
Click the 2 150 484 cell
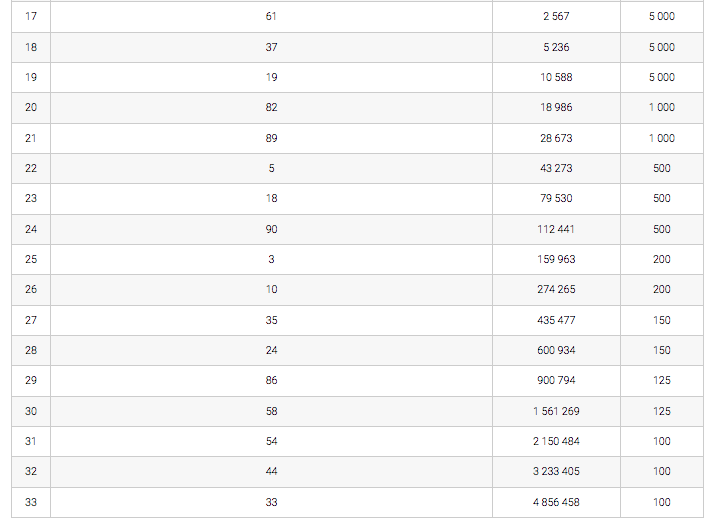pyautogui.click(x=556, y=441)
